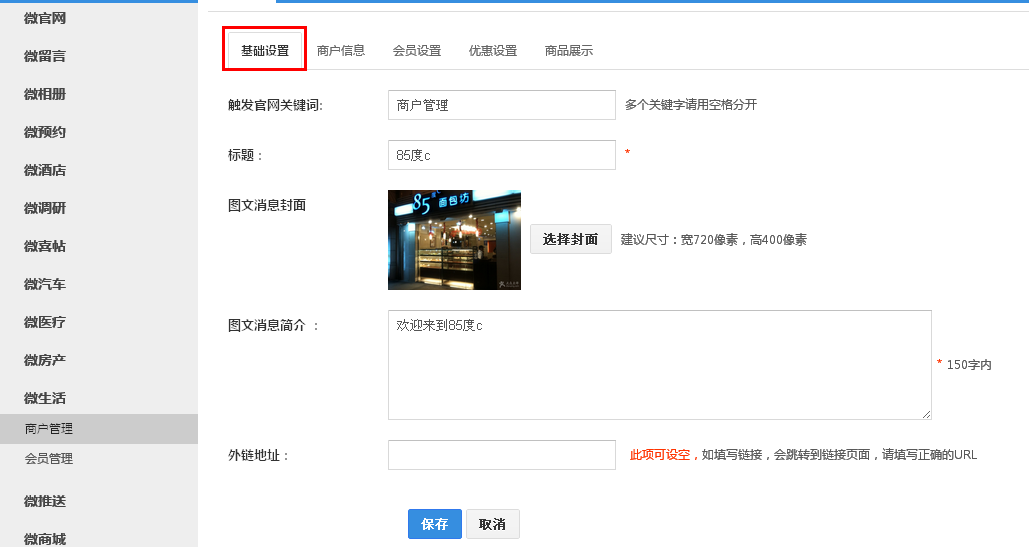
Task: Click the 85度 bakery cover thumbnail
Action: [454, 240]
